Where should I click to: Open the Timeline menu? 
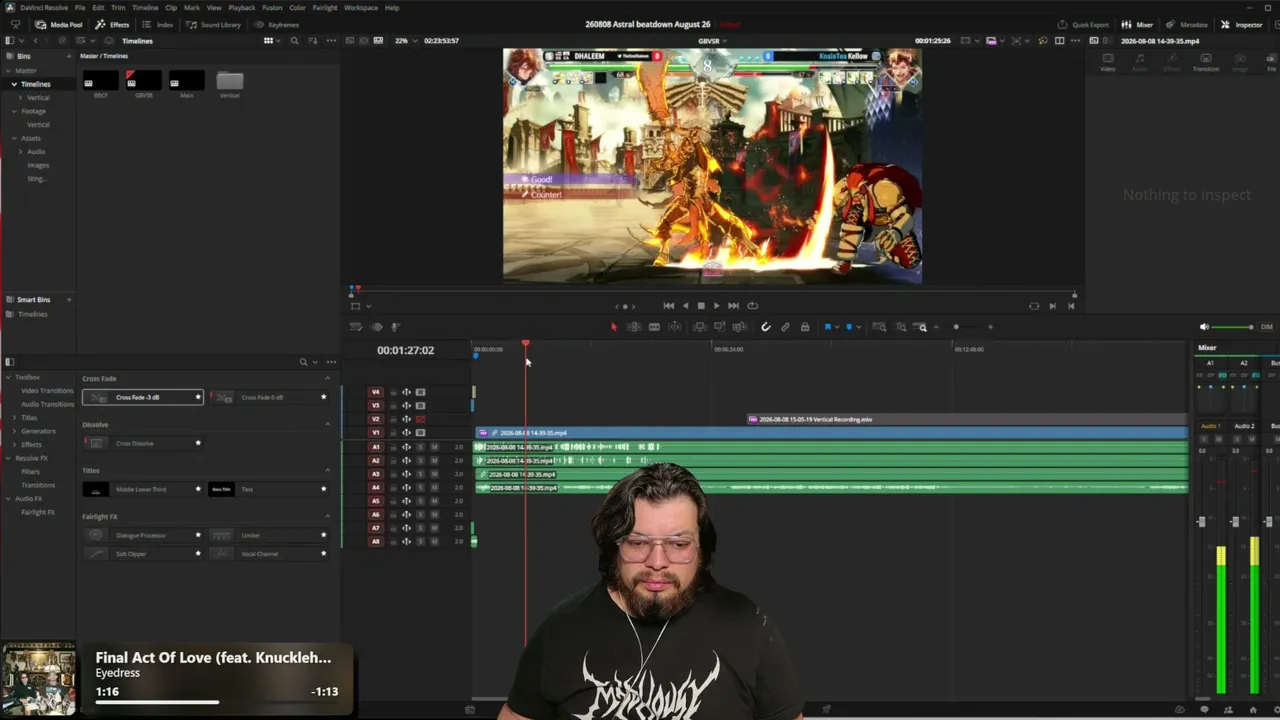point(145,7)
